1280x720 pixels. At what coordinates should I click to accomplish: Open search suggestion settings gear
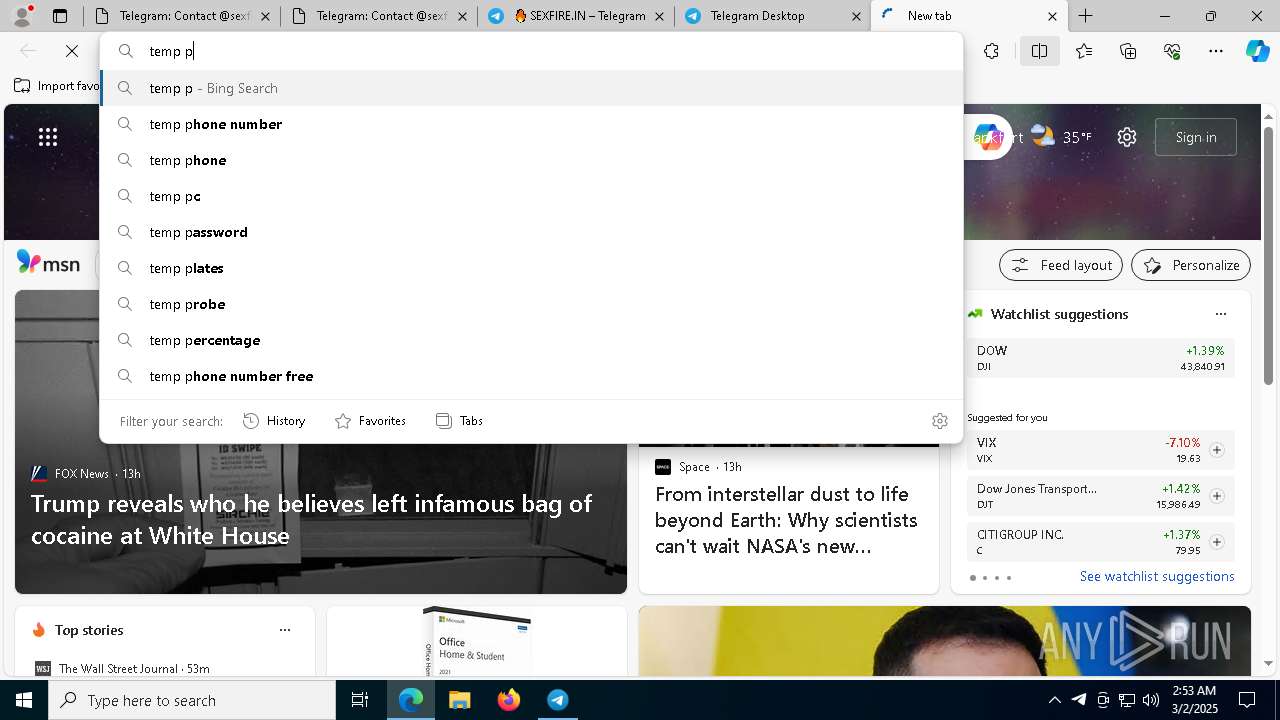(x=939, y=421)
